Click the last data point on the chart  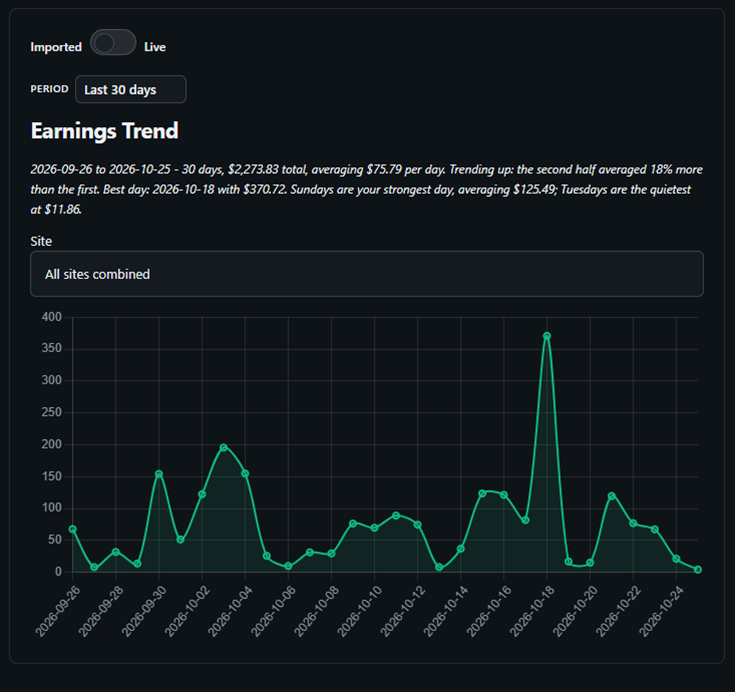point(698,569)
